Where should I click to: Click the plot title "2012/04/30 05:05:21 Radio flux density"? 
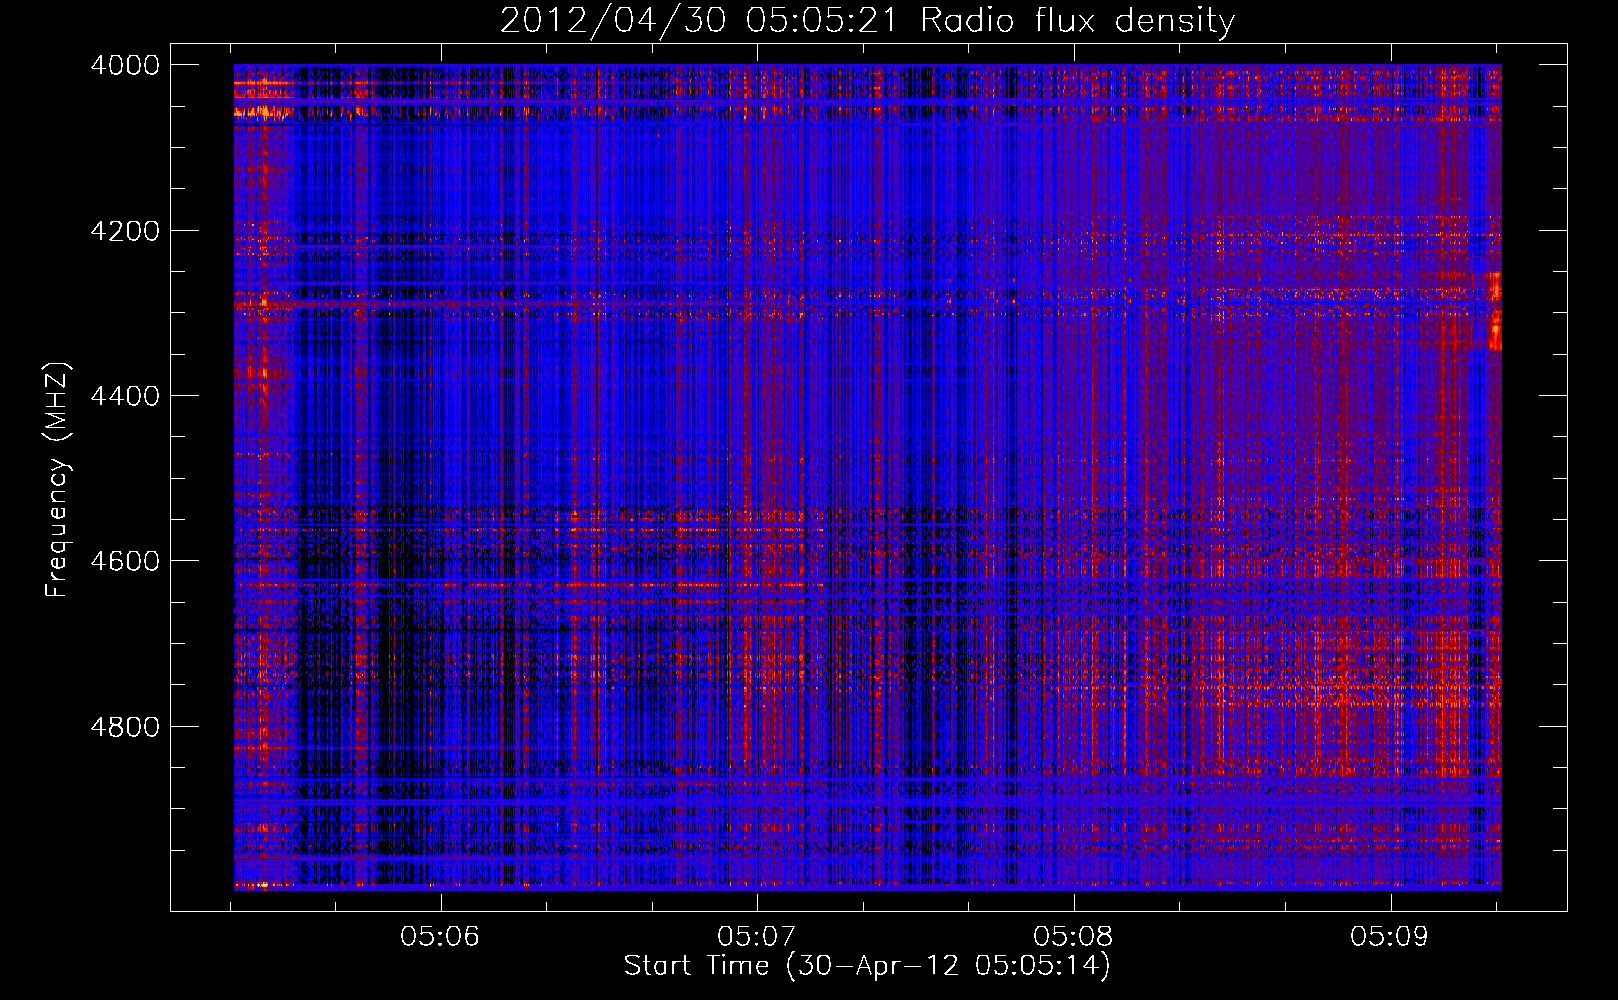(x=867, y=21)
